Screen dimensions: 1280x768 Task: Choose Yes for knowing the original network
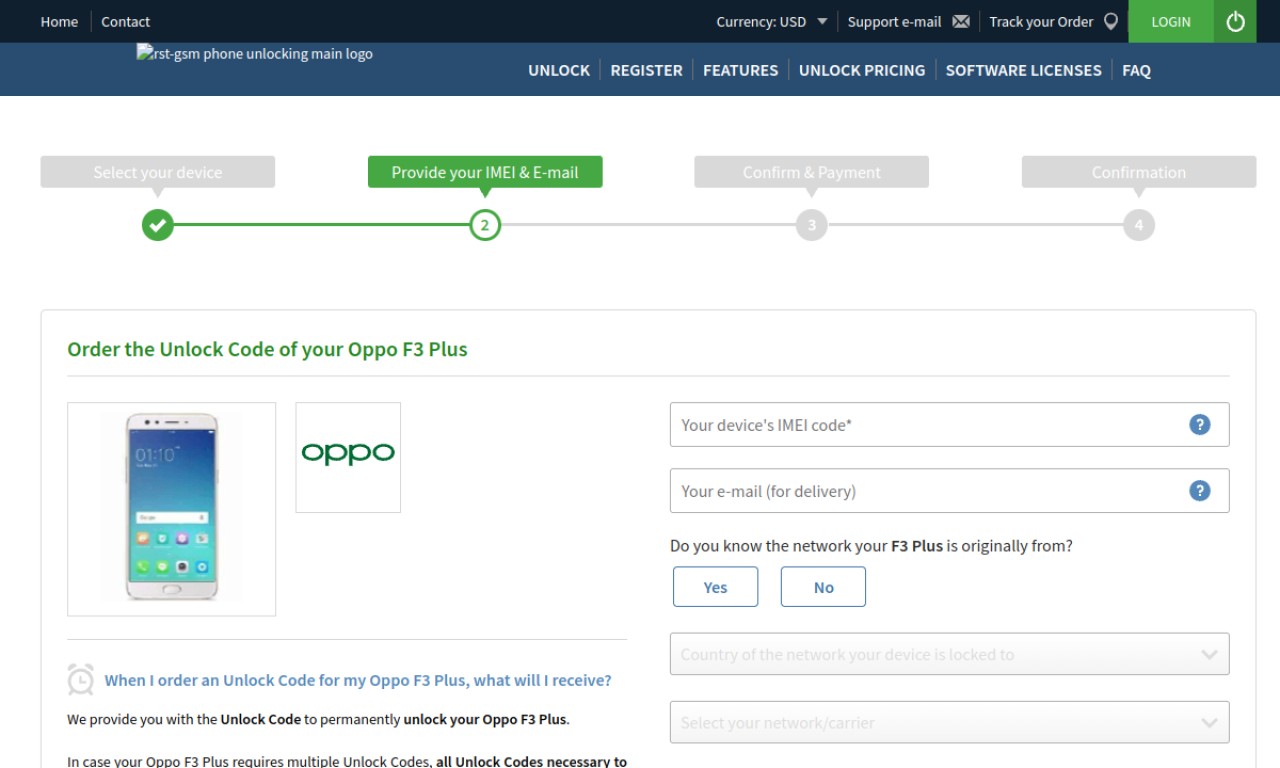coord(715,587)
